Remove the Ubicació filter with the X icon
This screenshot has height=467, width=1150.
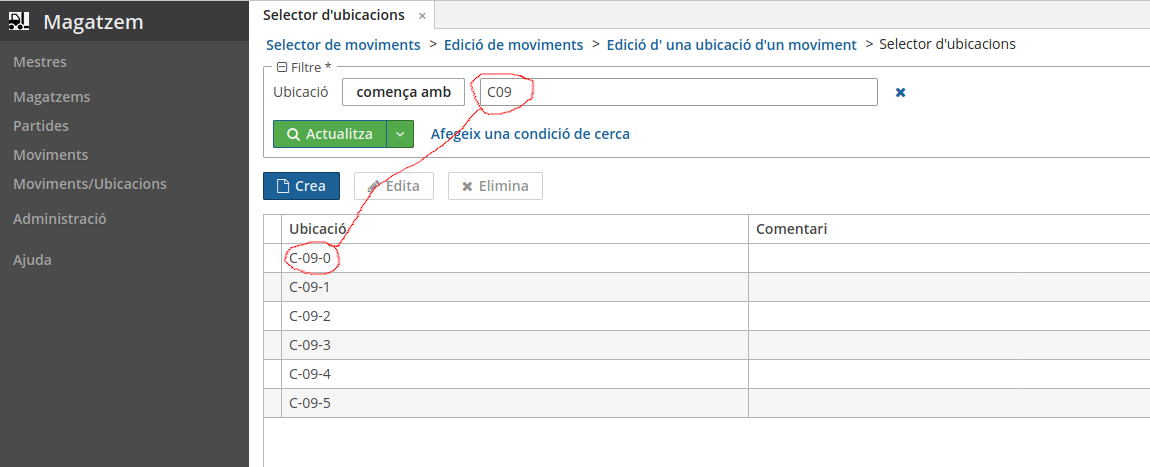(x=901, y=92)
